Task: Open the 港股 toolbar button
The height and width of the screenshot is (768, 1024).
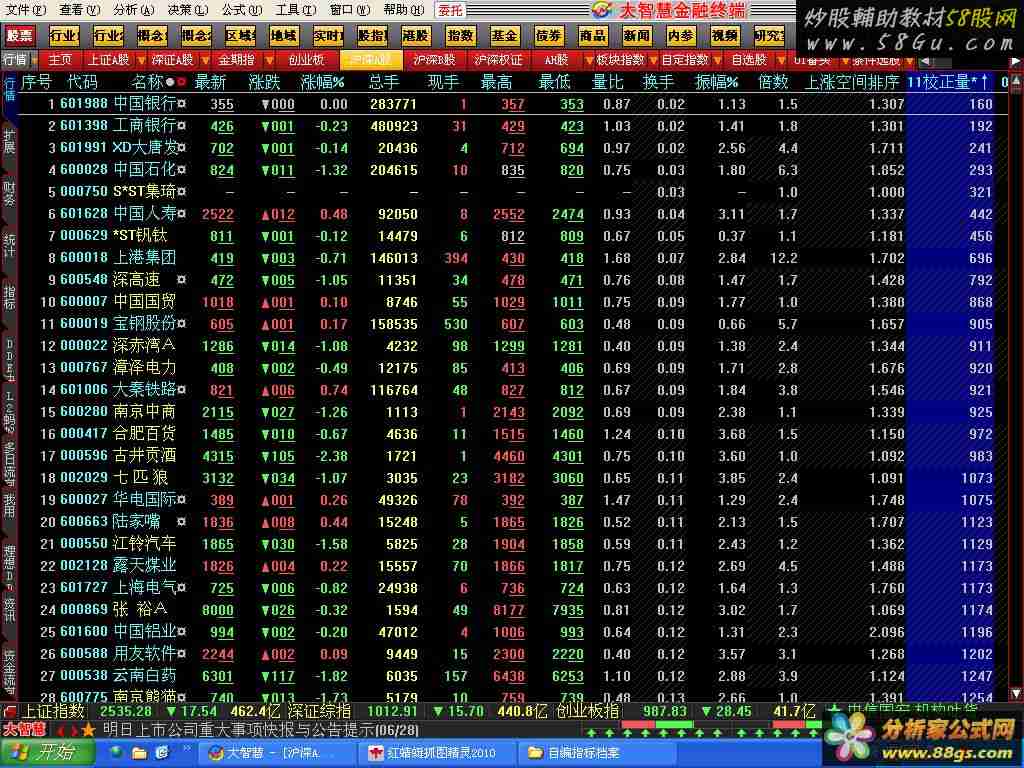Action: coord(416,35)
